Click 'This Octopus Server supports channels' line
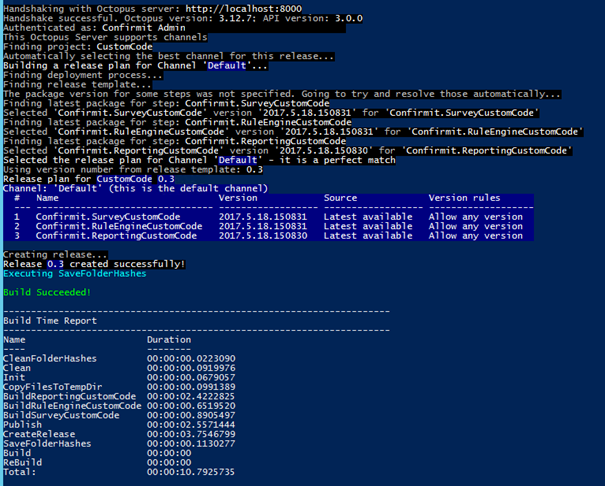Viewport: 605px width, 487px height. point(105,37)
